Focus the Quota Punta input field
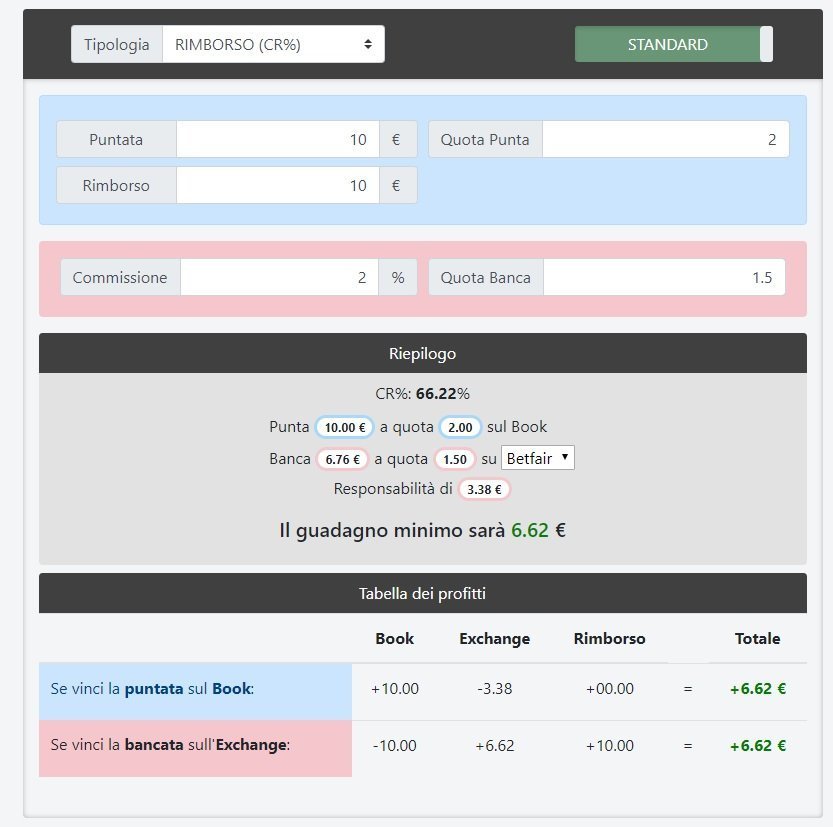833x827 pixels. click(x=665, y=140)
